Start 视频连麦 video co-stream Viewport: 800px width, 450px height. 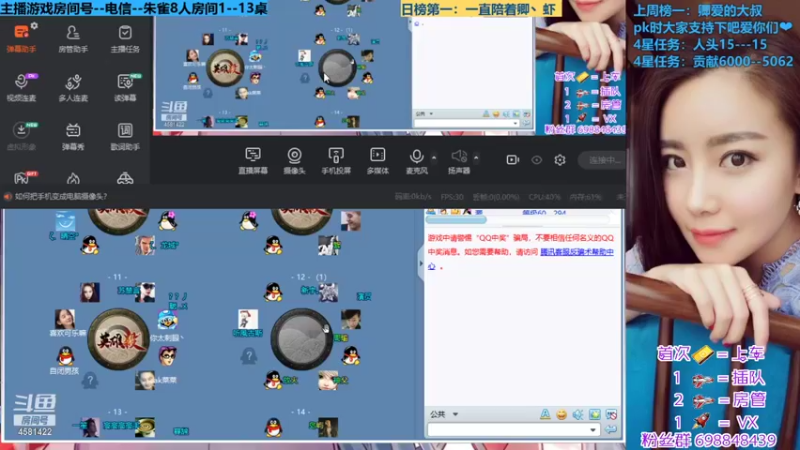point(21,87)
